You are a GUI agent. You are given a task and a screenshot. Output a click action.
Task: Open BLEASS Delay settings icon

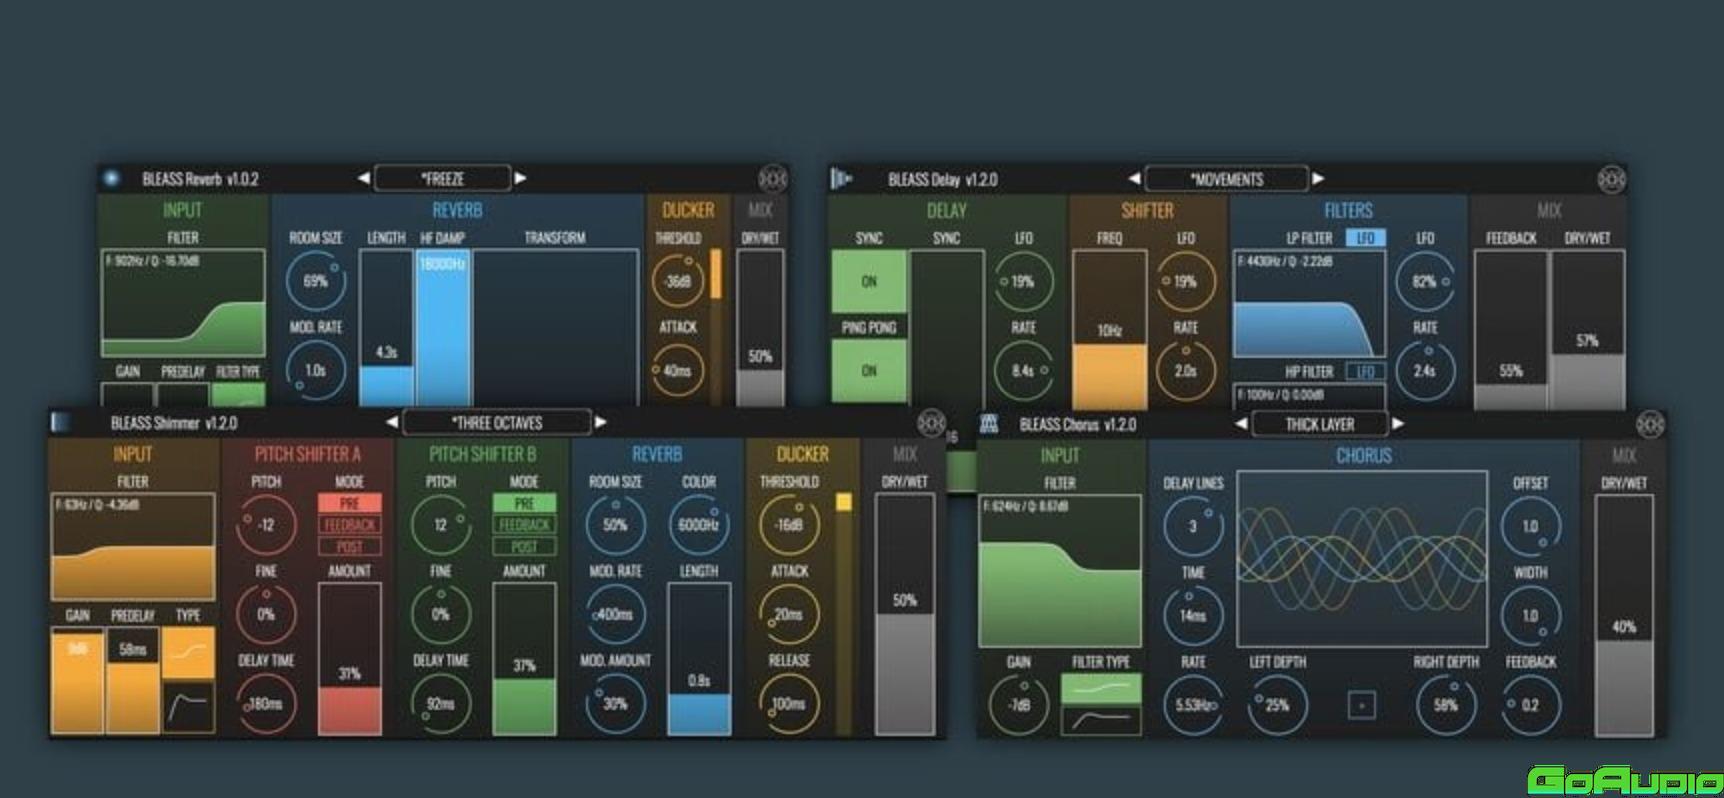(x=1611, y=179)
